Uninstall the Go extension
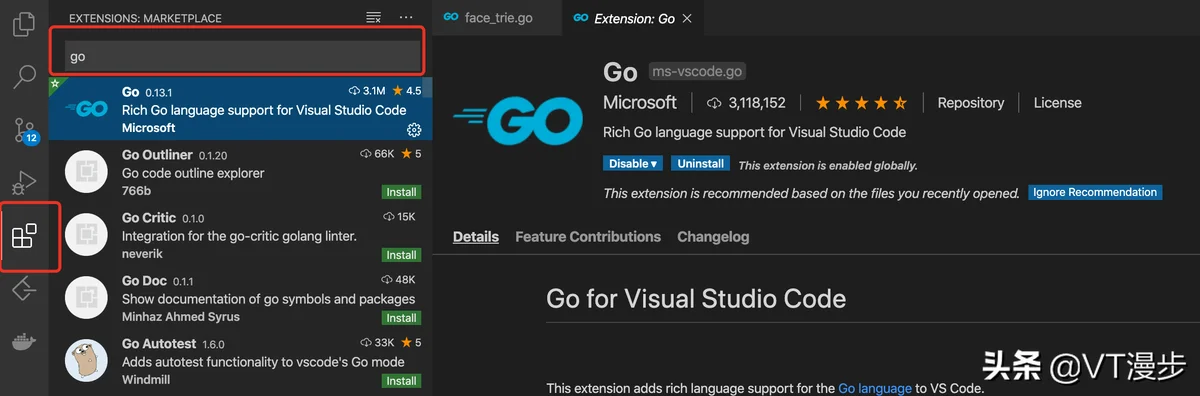 (700, 164)
